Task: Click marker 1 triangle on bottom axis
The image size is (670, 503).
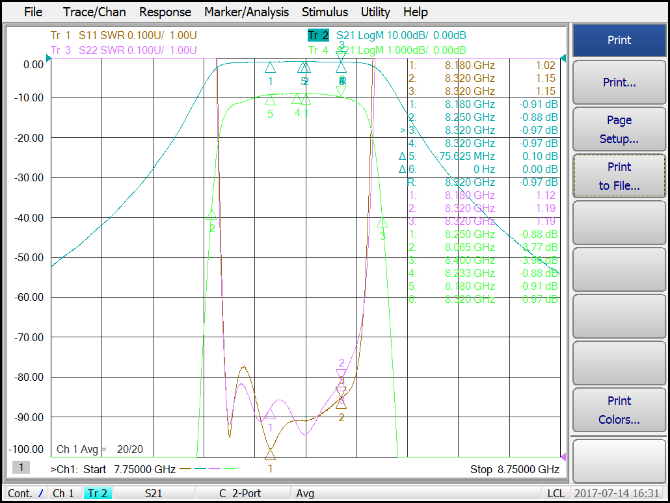Action: pyautogui.click(x=270, y=455)
